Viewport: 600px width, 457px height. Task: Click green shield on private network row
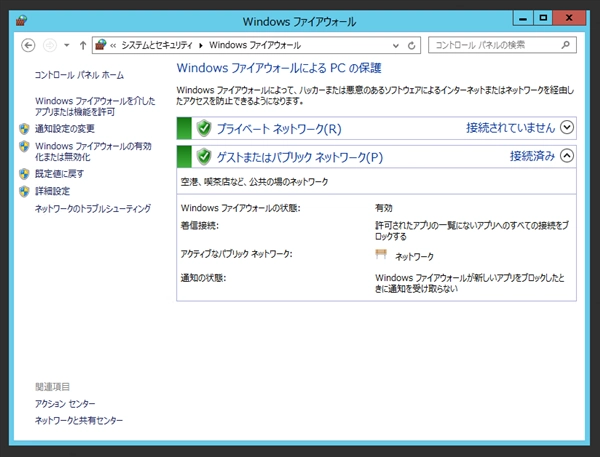204,128
